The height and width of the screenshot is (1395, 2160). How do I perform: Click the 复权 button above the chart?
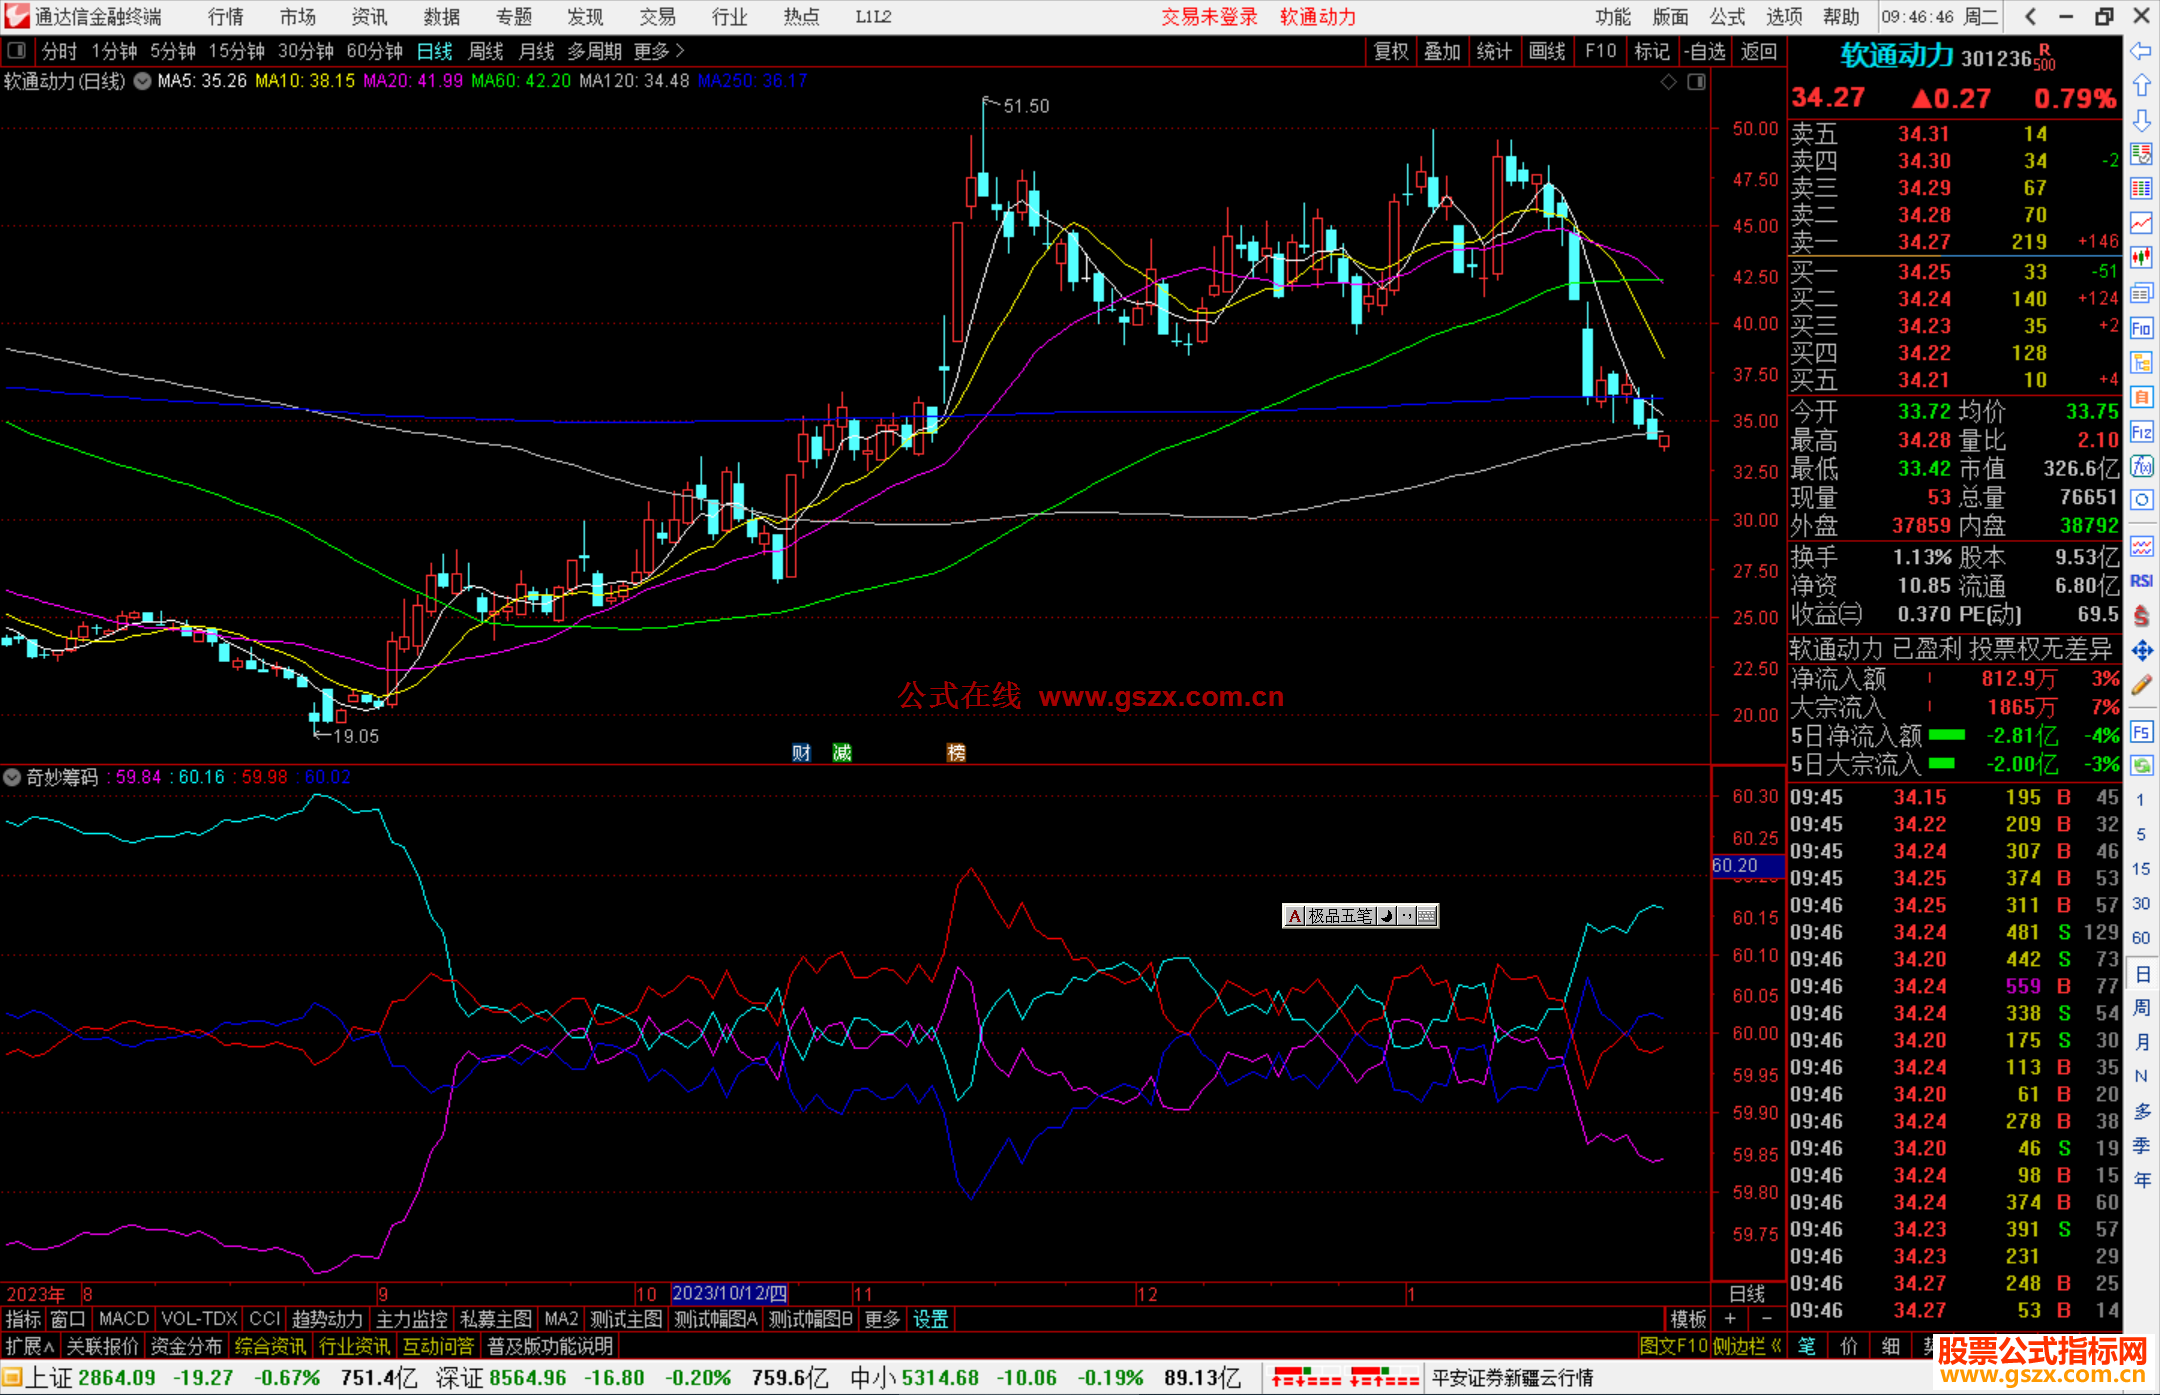[1391, 51]
